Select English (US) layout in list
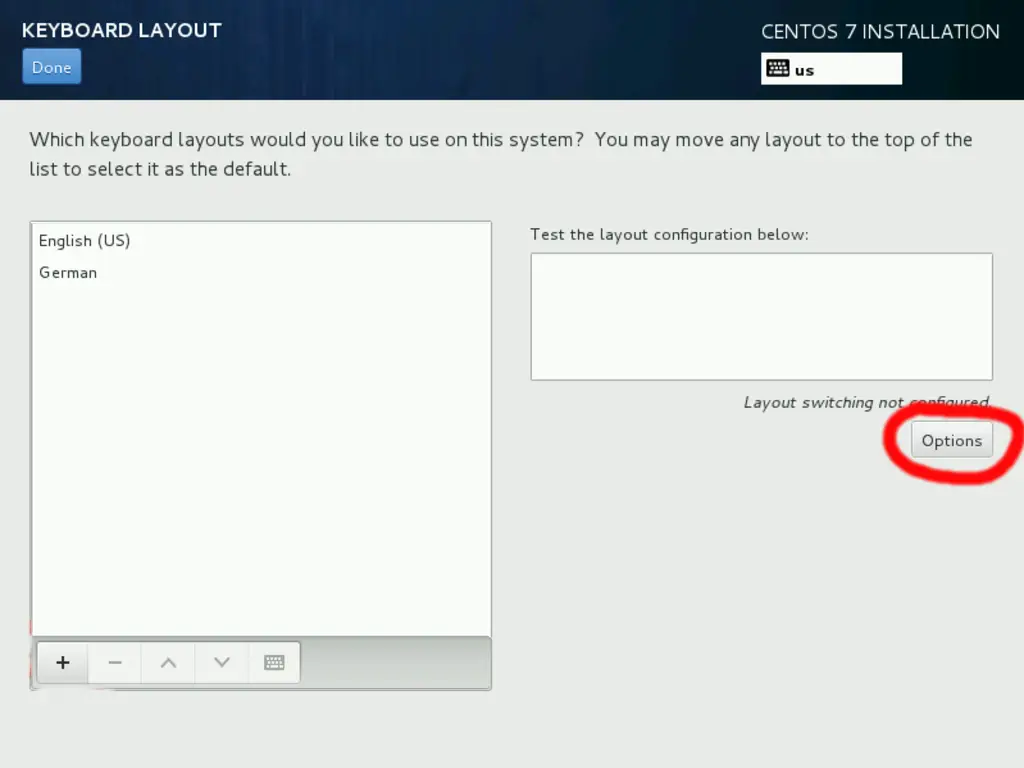1024x768 pixels. click(x=261, y=241)
